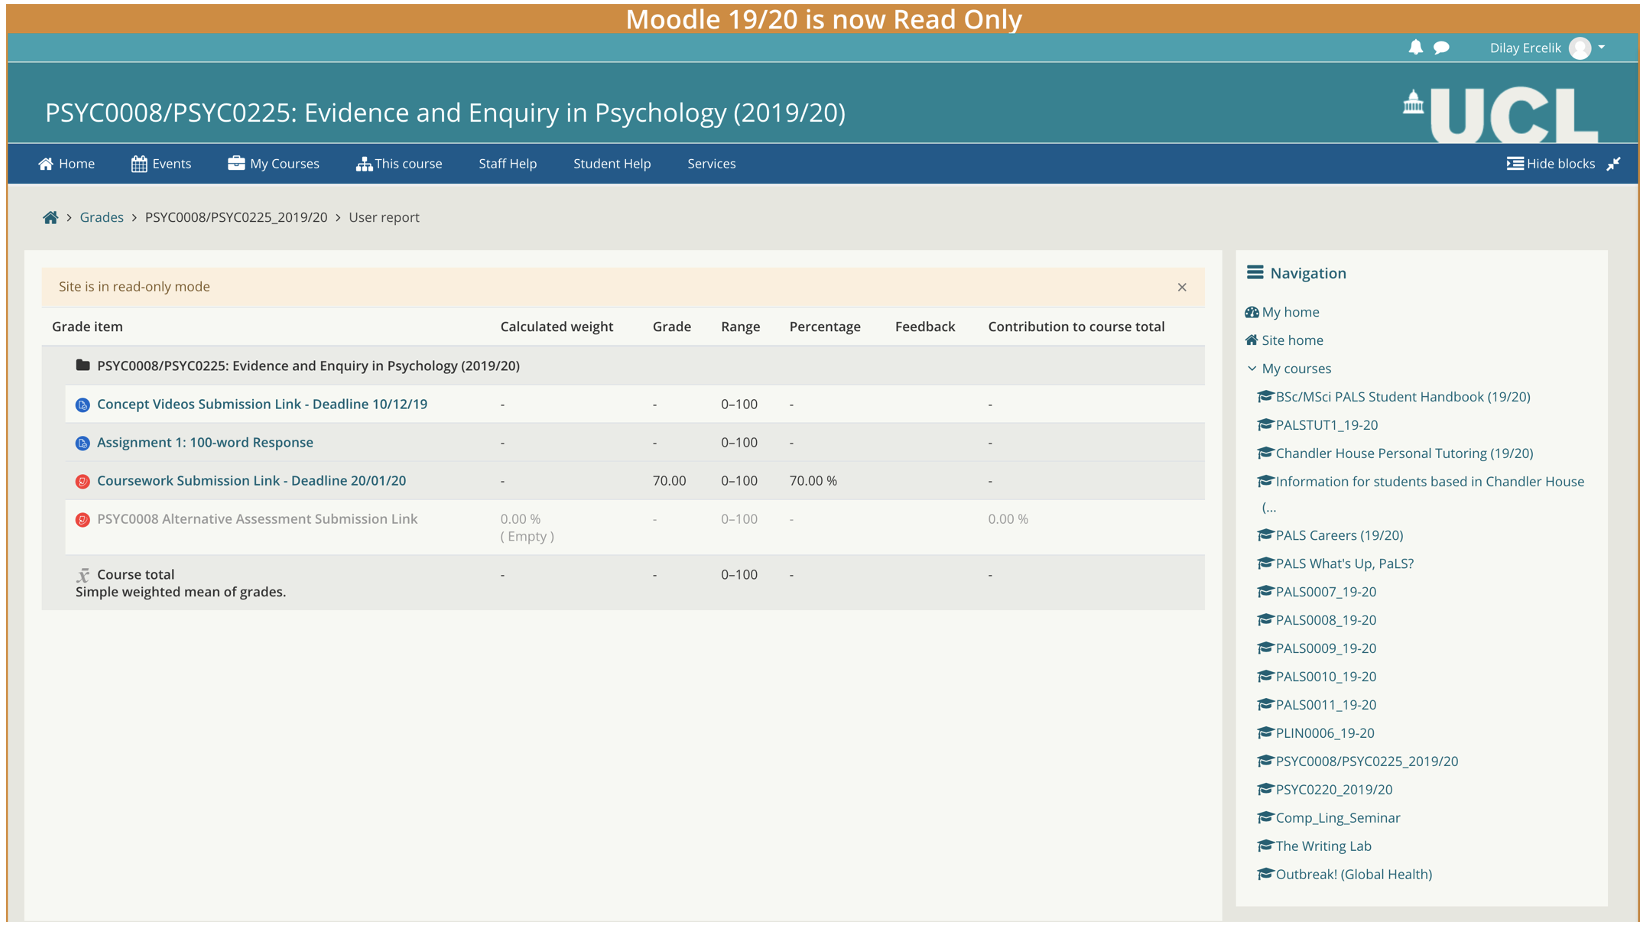Open PSYC0008/PSYC0225_2019/20 in Navigation
Viewport: 1646px width, 934px height.
click(1367, 761)
